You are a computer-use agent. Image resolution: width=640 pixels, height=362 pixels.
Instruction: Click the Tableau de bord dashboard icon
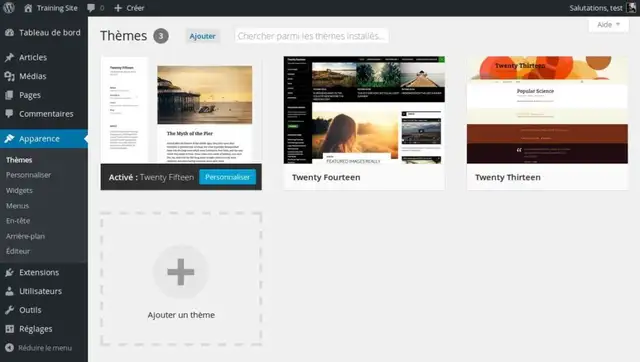(9, 32)
